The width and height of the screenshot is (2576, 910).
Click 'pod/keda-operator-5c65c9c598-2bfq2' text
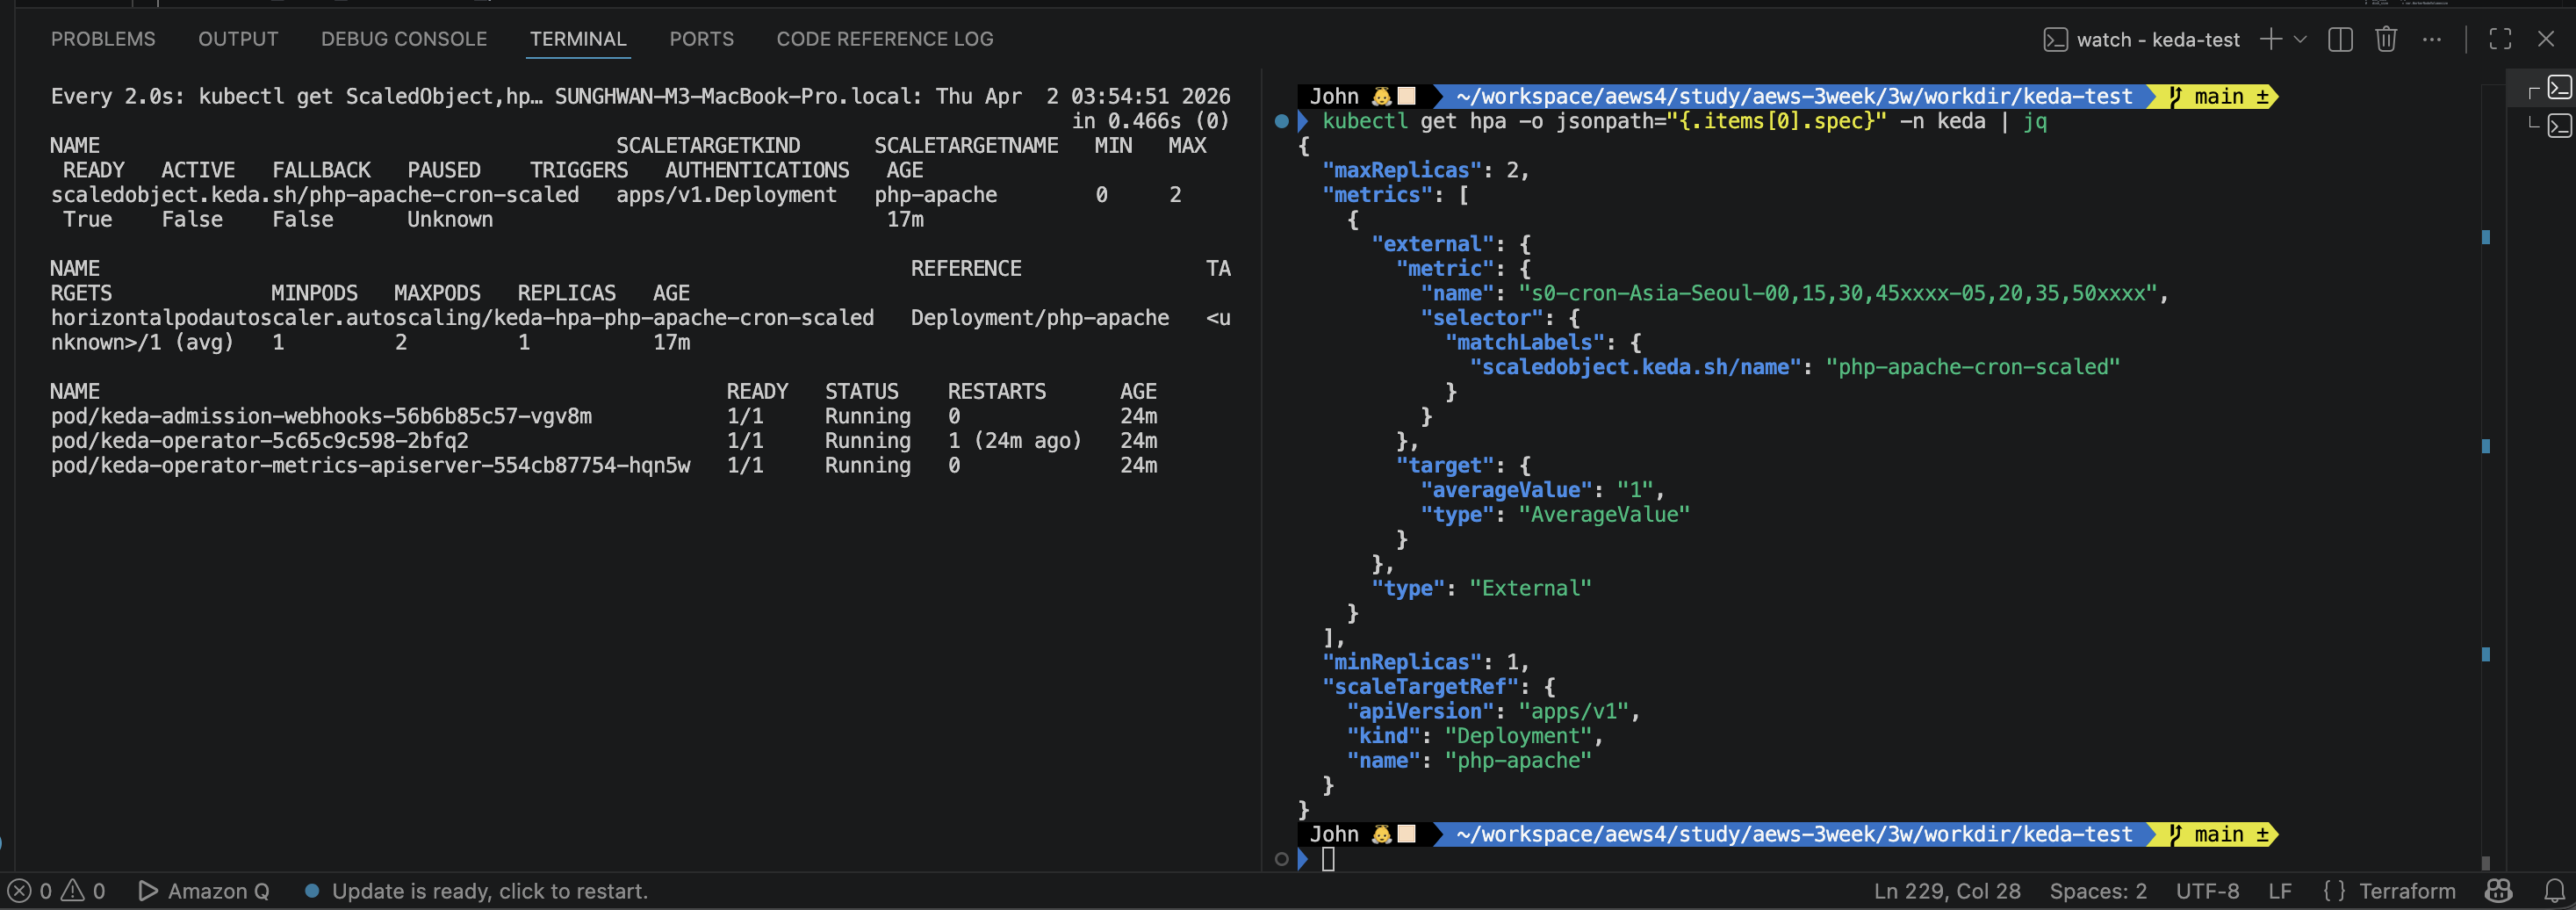coord(260,441)
